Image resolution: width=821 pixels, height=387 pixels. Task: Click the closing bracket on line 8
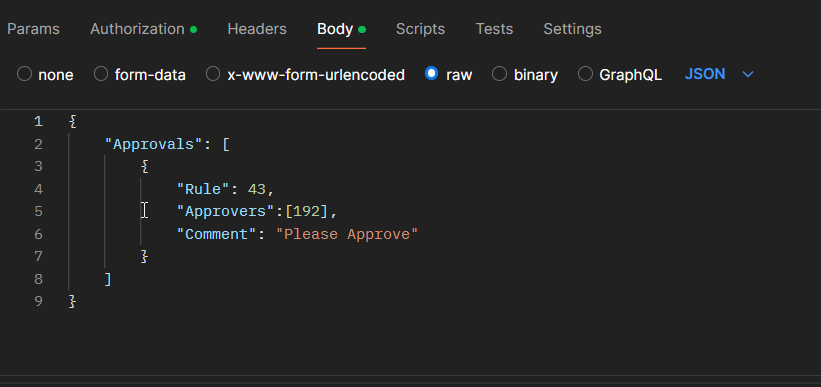[108, 279]
